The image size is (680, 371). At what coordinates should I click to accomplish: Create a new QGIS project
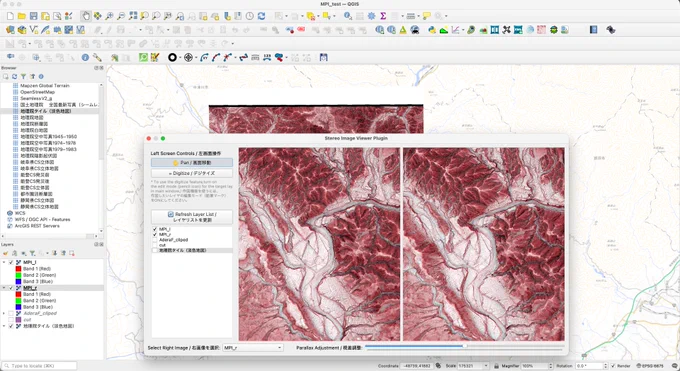(x=10, y=16)
